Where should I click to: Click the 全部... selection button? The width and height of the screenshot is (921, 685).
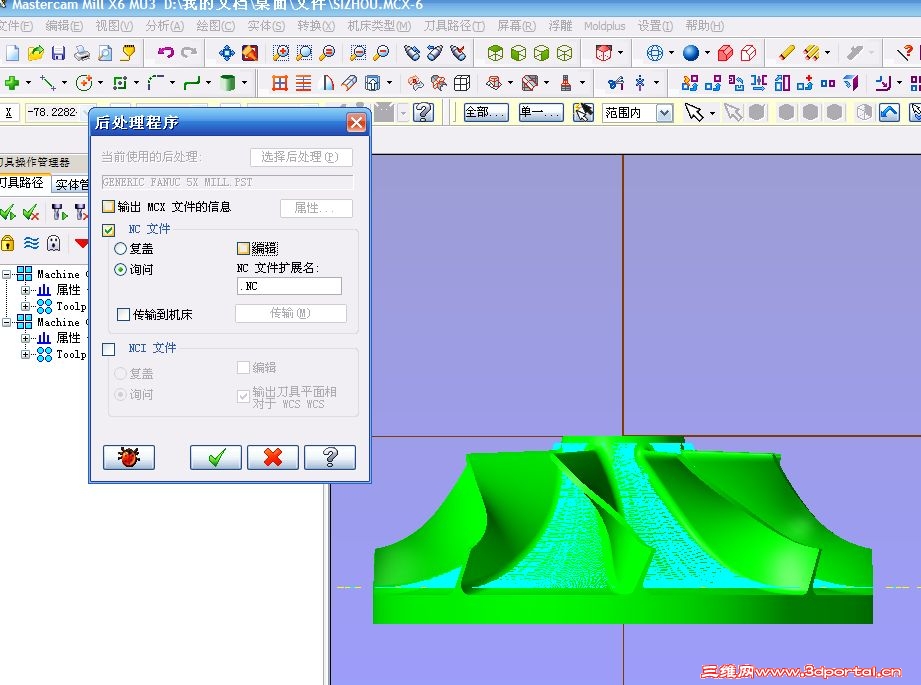click(x=486, y=112)
